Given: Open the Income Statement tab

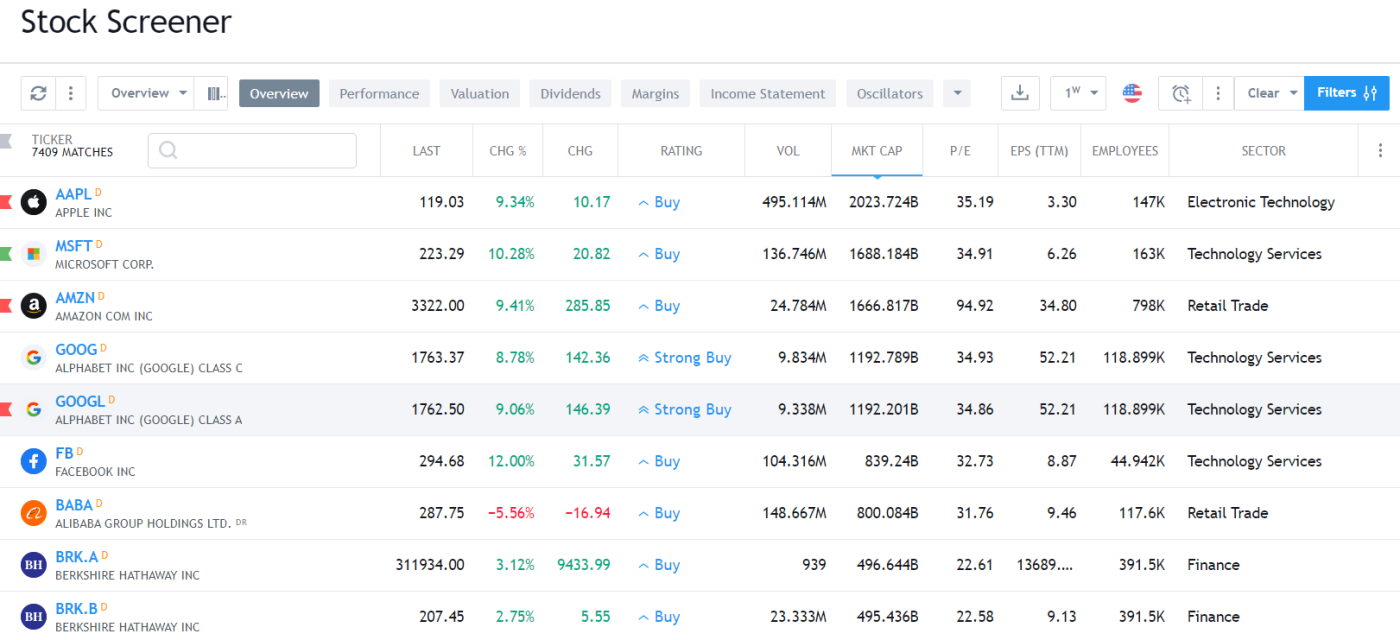Looking at the screenshot, I should pos(767,93).
